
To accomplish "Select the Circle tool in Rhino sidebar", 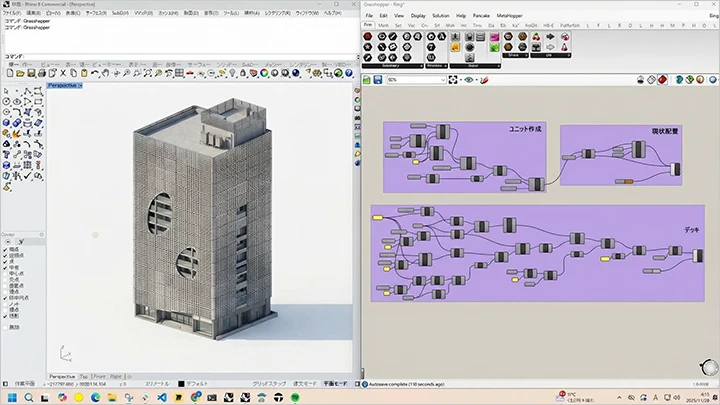I will 6,101.
